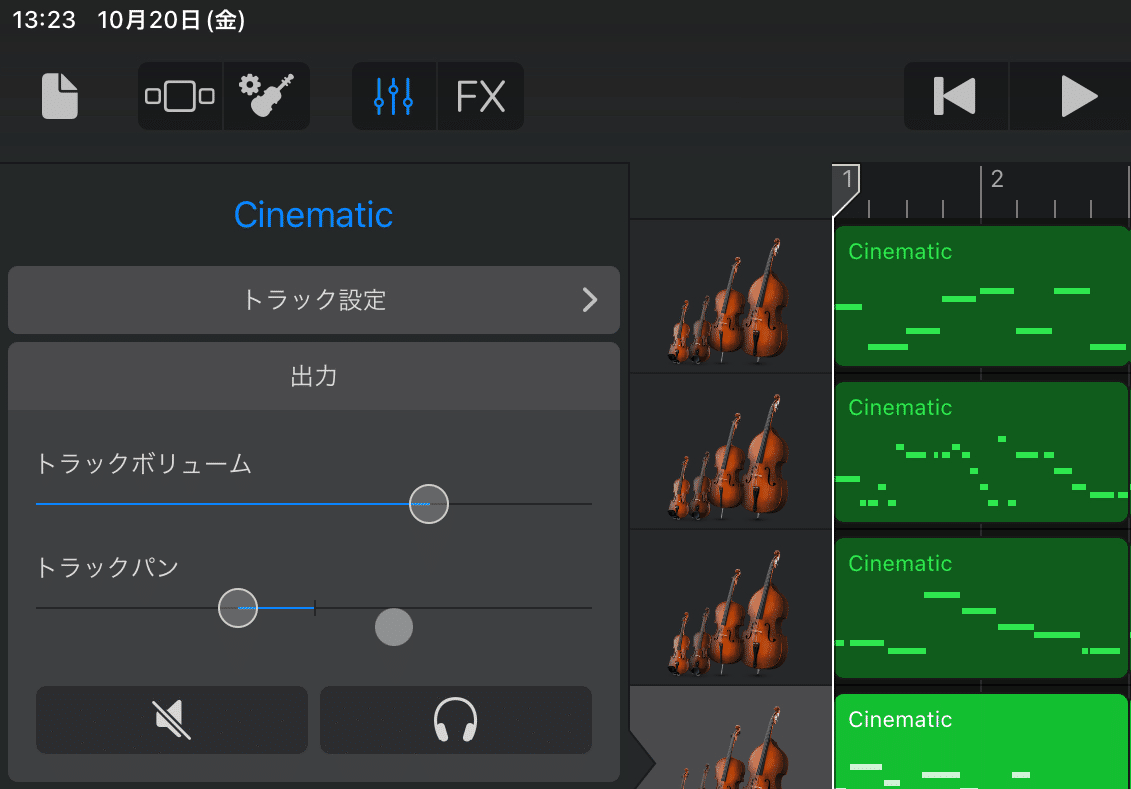Tap the Cinematic track name title
The width and height of the screenshot is (1131, 789).
click(x=313, y=215)
